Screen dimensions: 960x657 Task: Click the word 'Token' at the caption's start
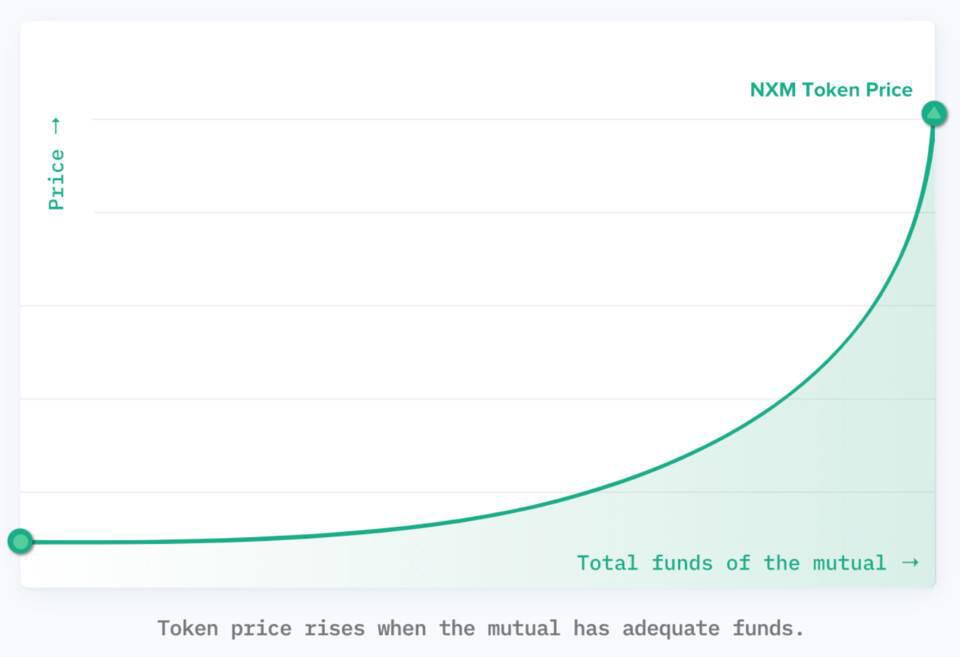(188, 629)
